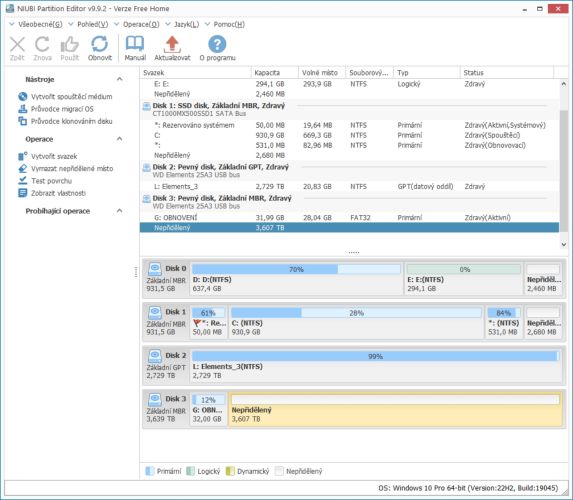Screen dimensions: 573x500
Task: Collapse the Probíhající operace section
Action: (119, 211)
